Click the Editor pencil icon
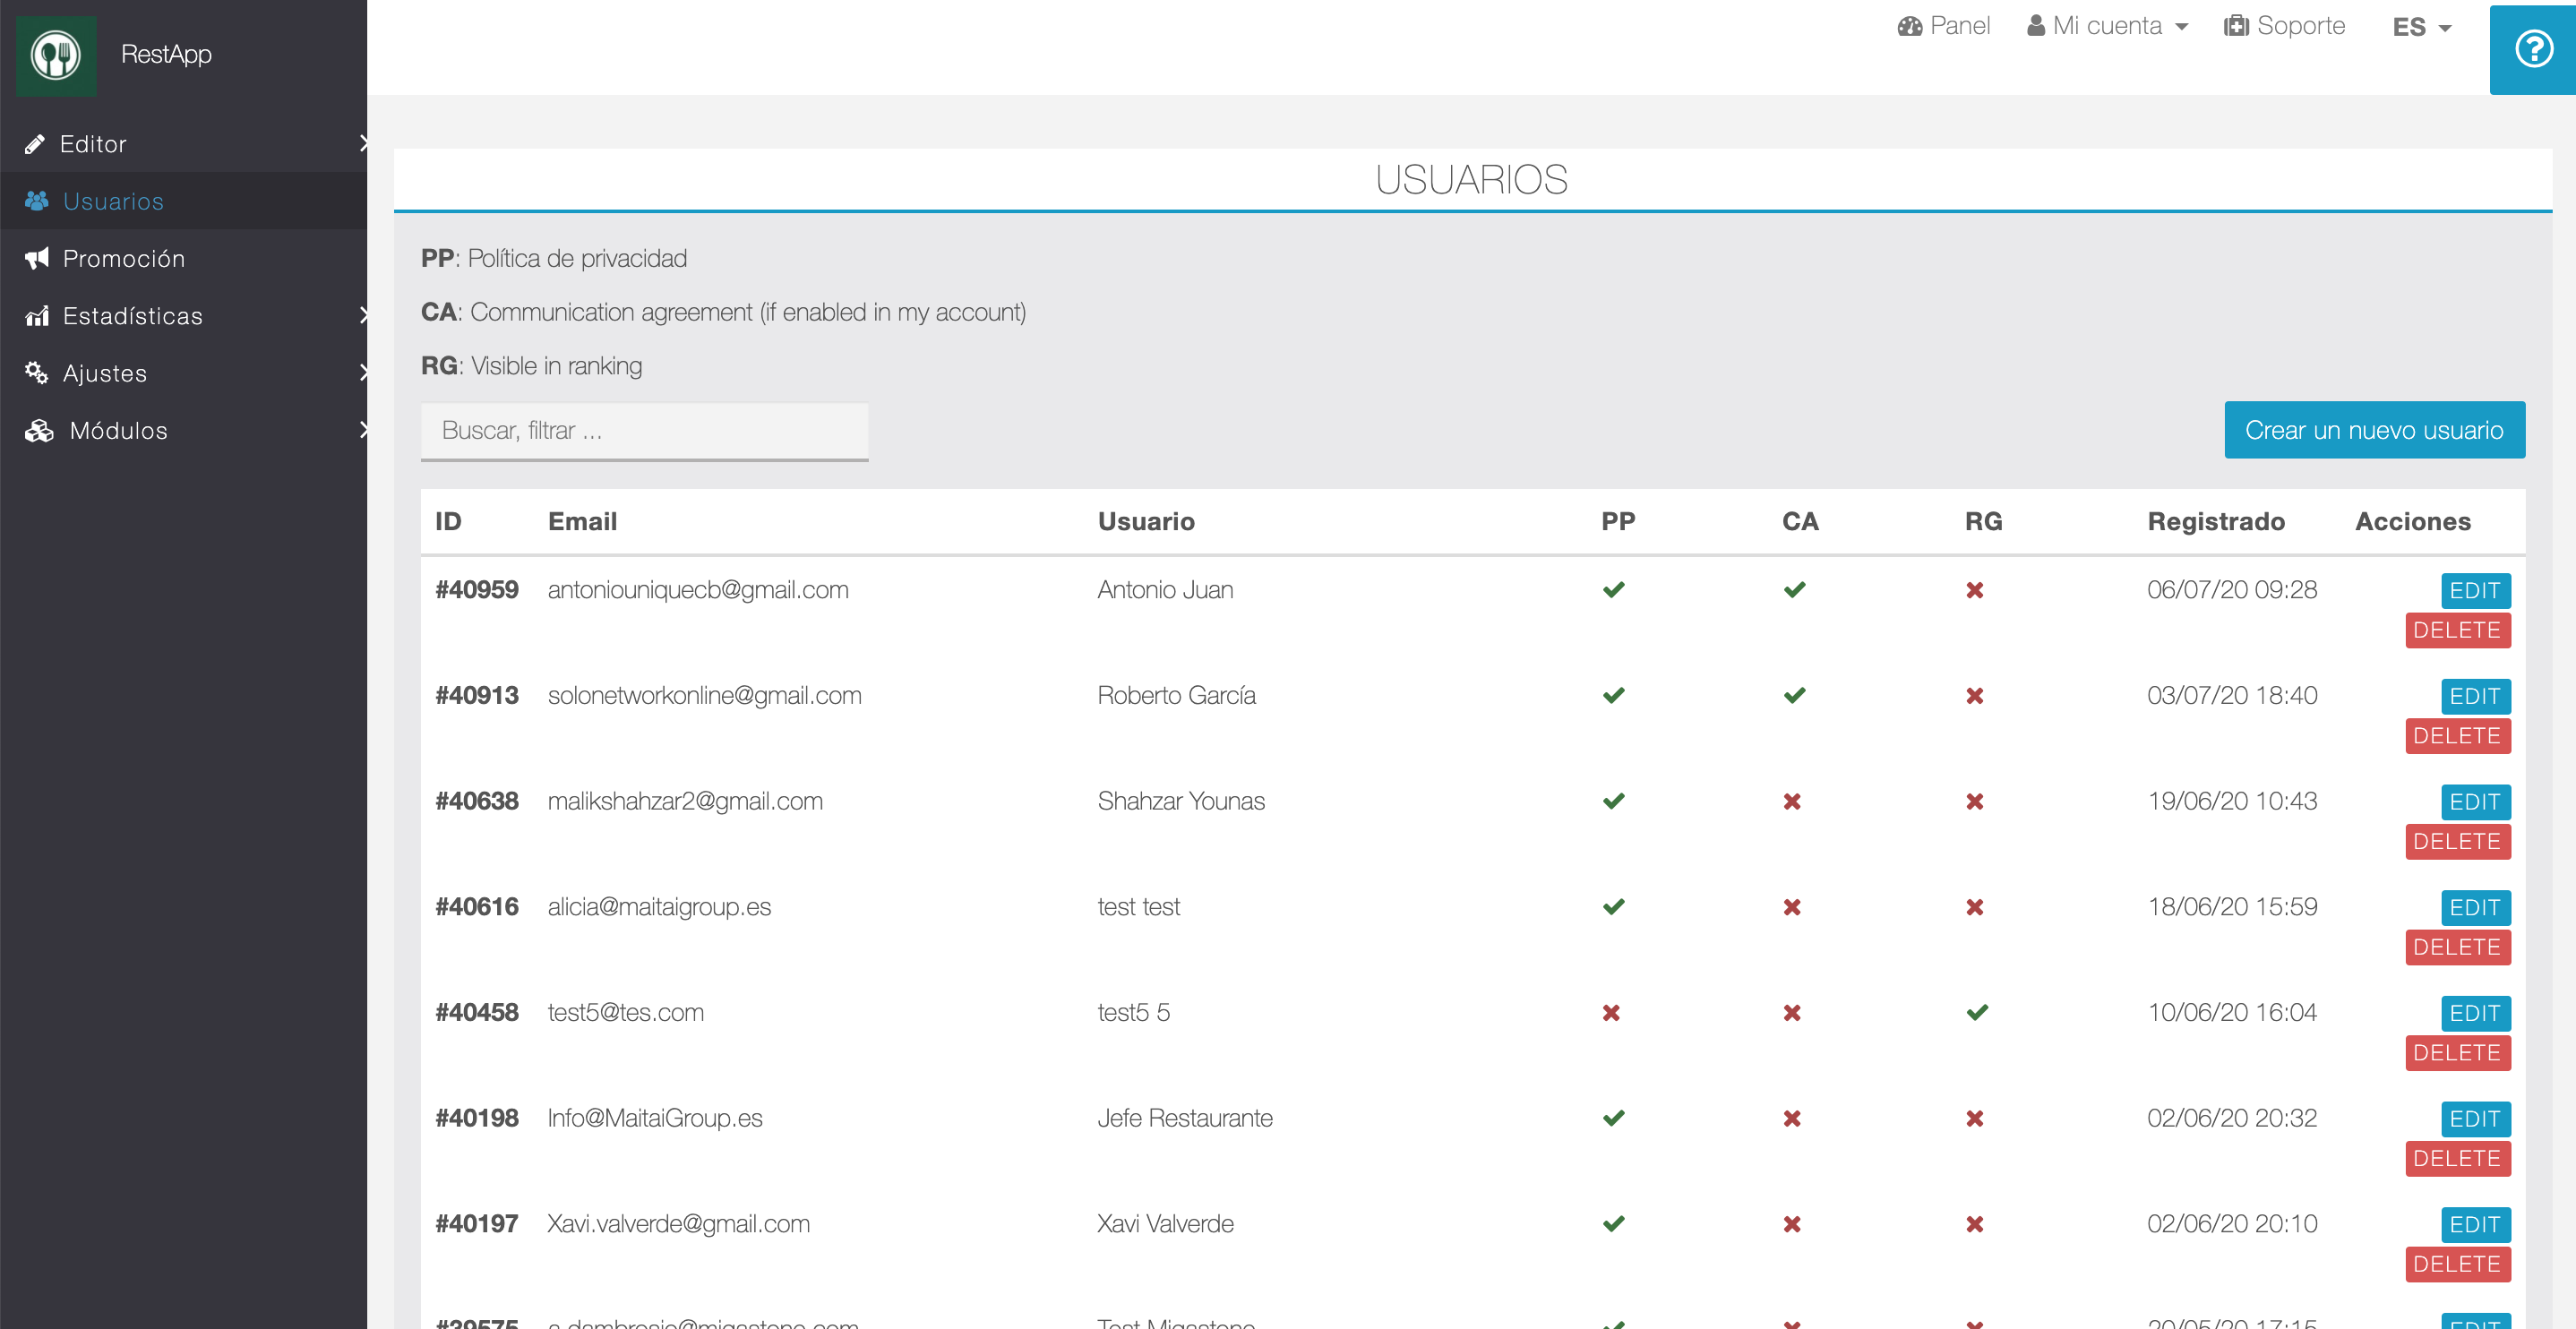The width and height of the screenshot is (2576, 1329). pyautogui.click(x=35, y=144)
